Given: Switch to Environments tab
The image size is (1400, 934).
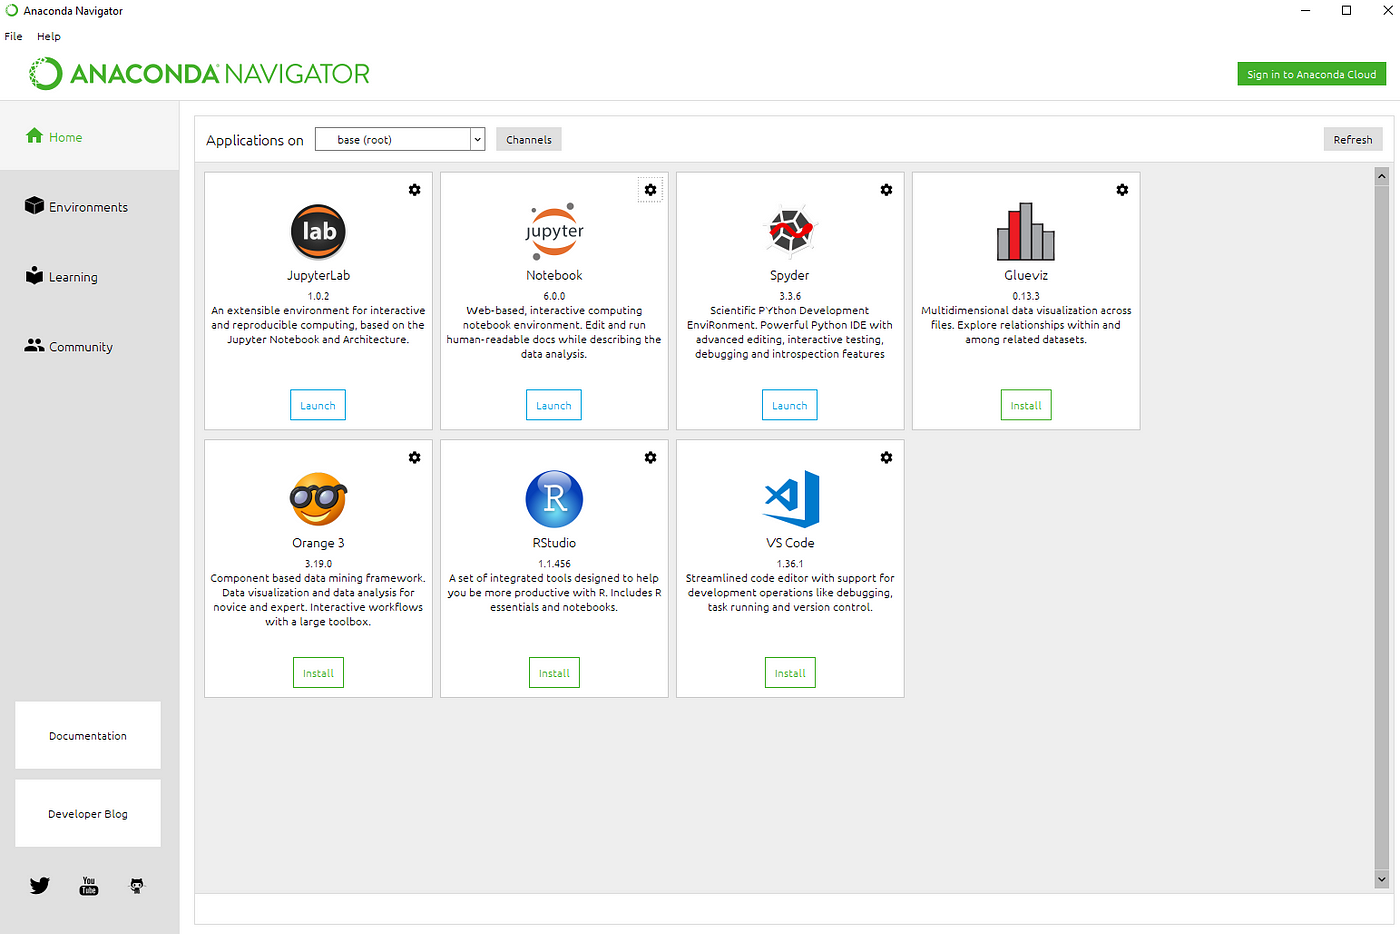Looking at the screenshot, I should click(90, 206).
